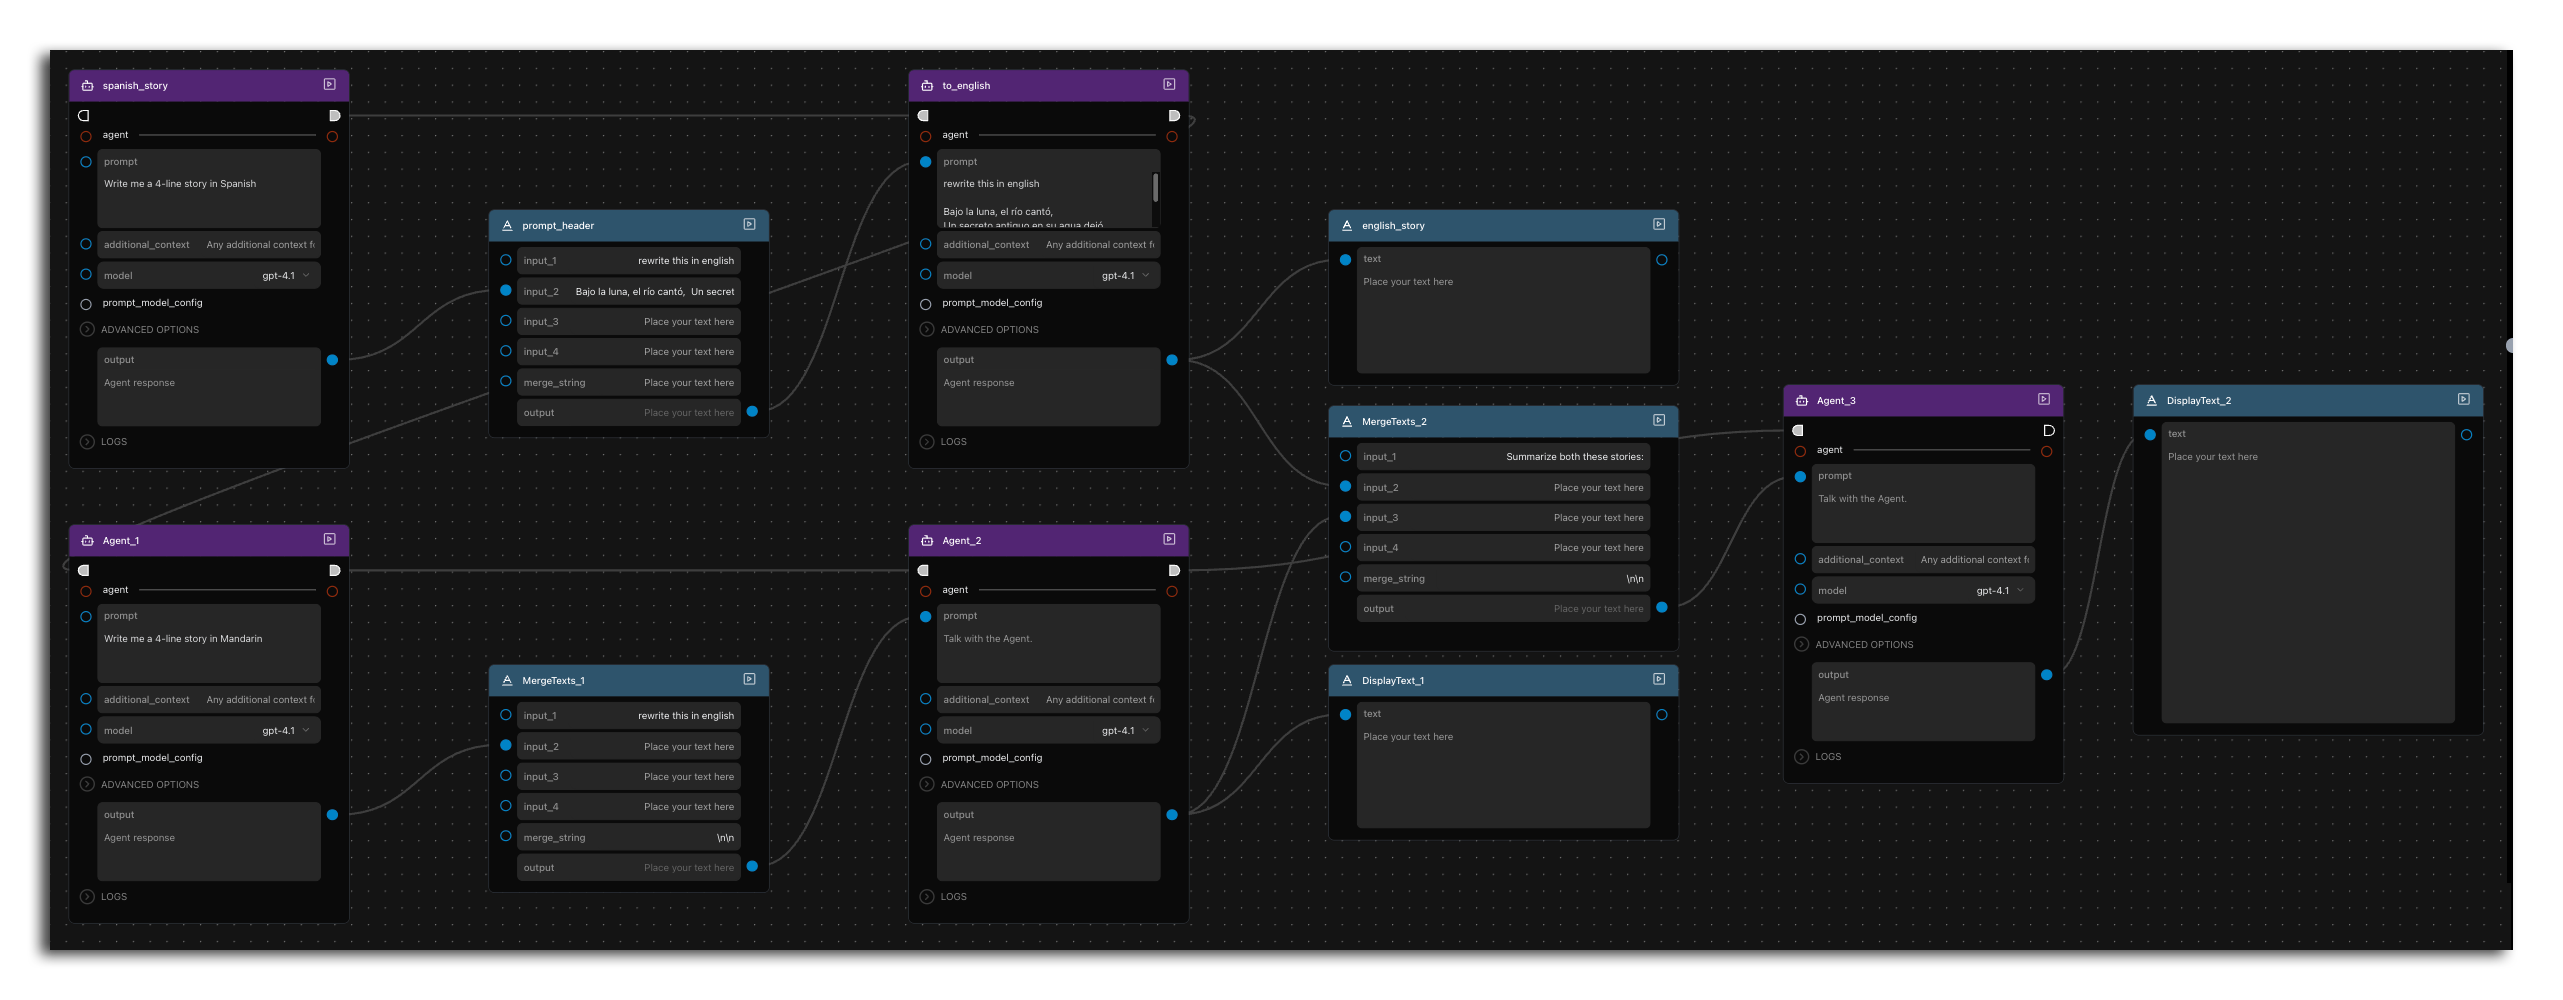This screenshot has height=1000, width=2563.
Task: Click the scrollbar in to_english prompt box
Action: coord(1155,188)
